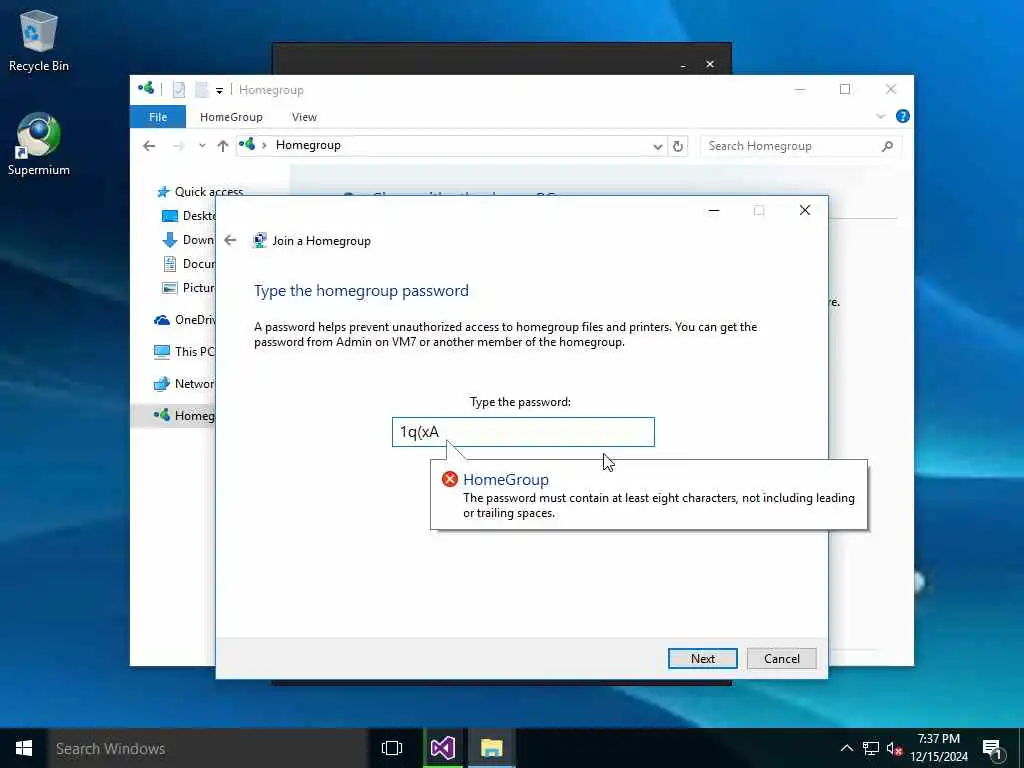The image size is (1024, 768).
Task: Select Desktop in the navigation pane
Action: [188, 216]
